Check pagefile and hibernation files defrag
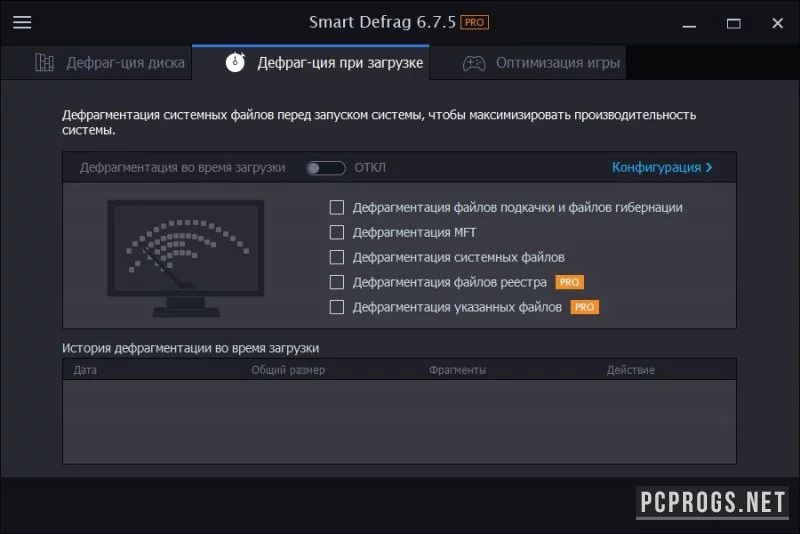The height and width of the screenshot is (534, 800). (x=337, y=208)
